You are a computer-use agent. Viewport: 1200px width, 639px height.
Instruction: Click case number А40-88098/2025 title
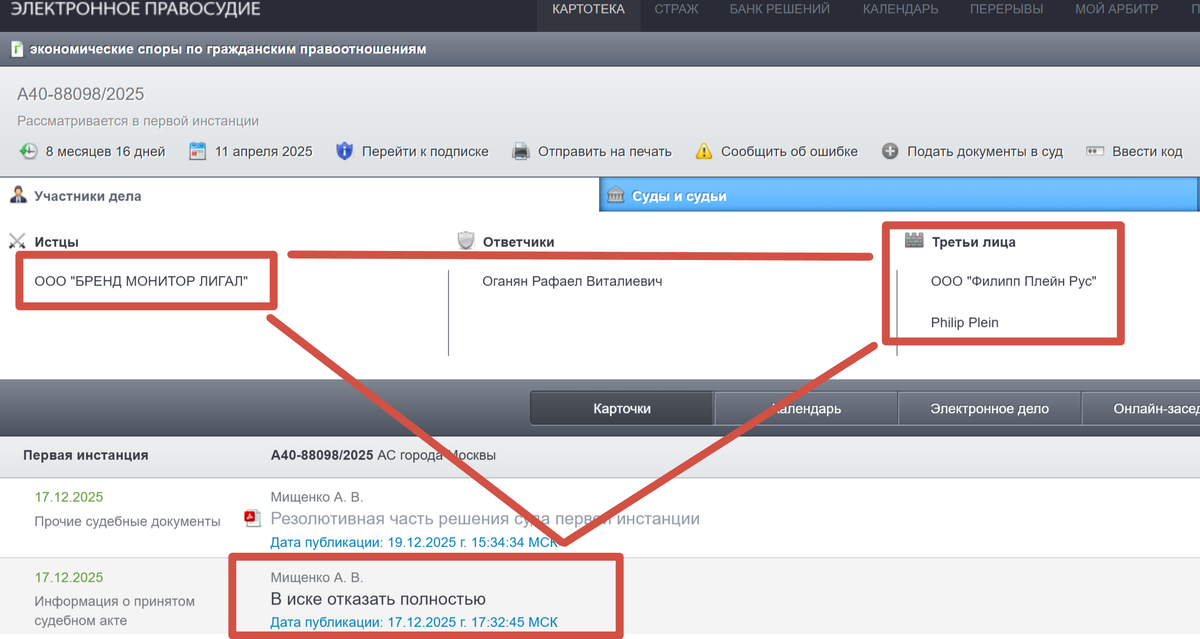[x=81, y=94]
